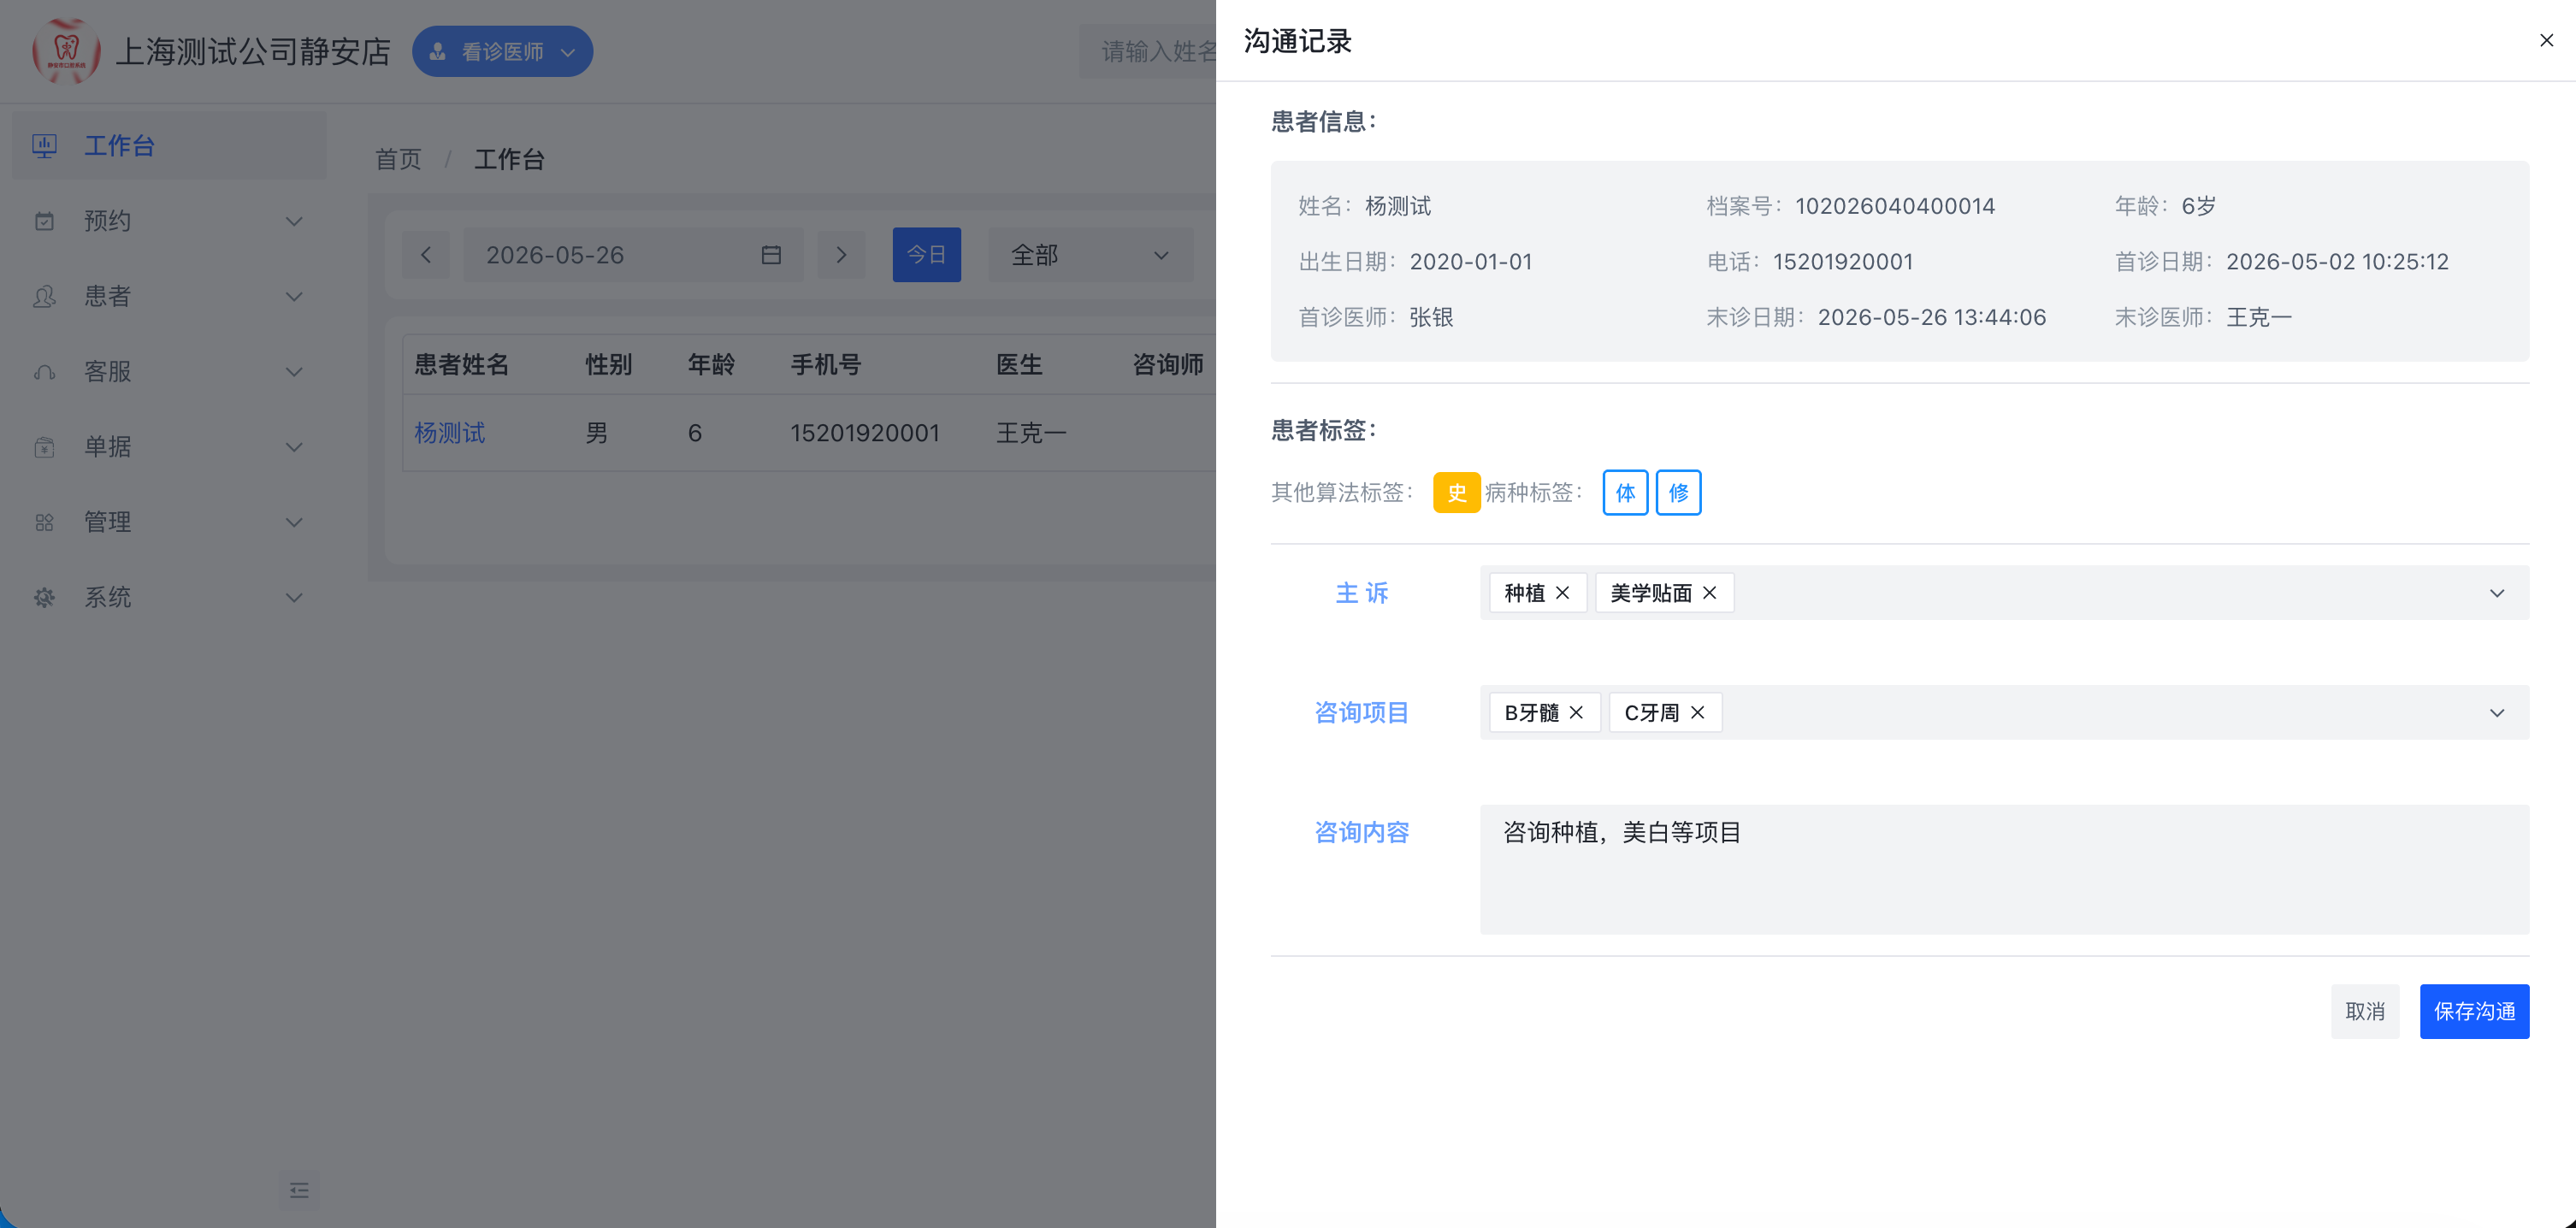Remove the C牙周 tag from 咨询项目
This screenshot has height=1228, width=2576.
[1698, 712]
